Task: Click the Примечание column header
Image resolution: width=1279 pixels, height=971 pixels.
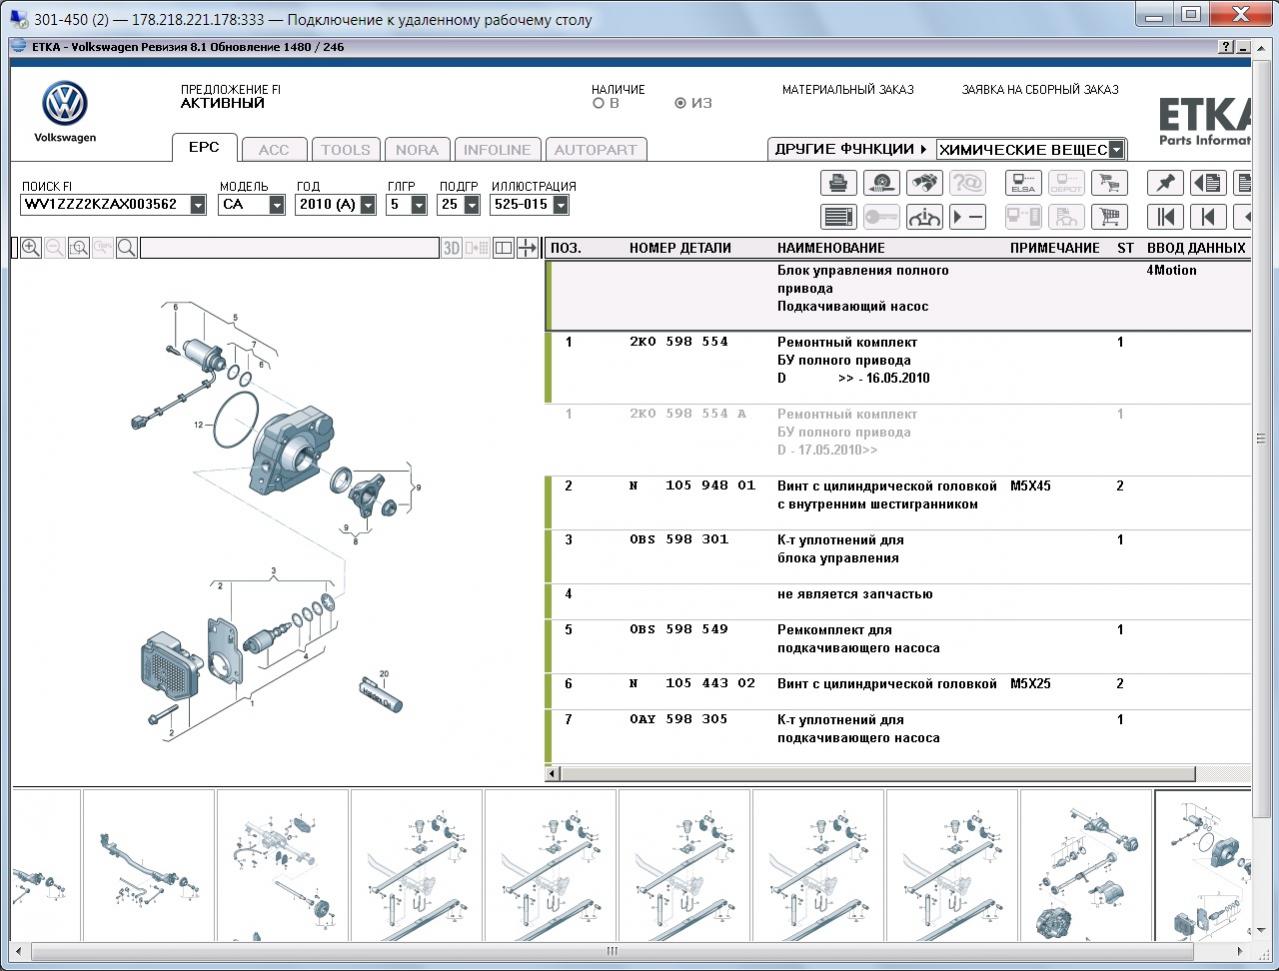Action: click(1055, 248)
